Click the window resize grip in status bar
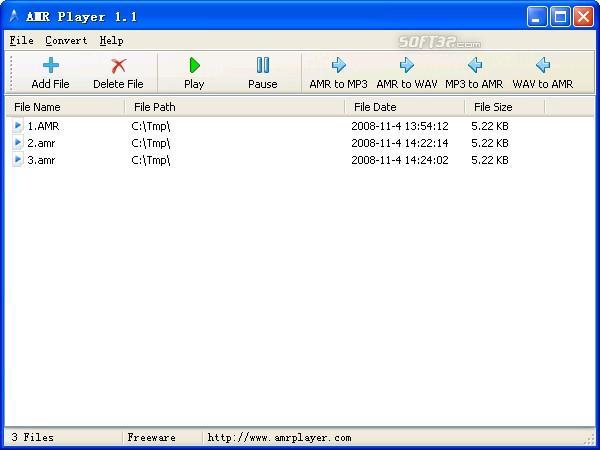This screenshot has width=600, height=450. 590,439
